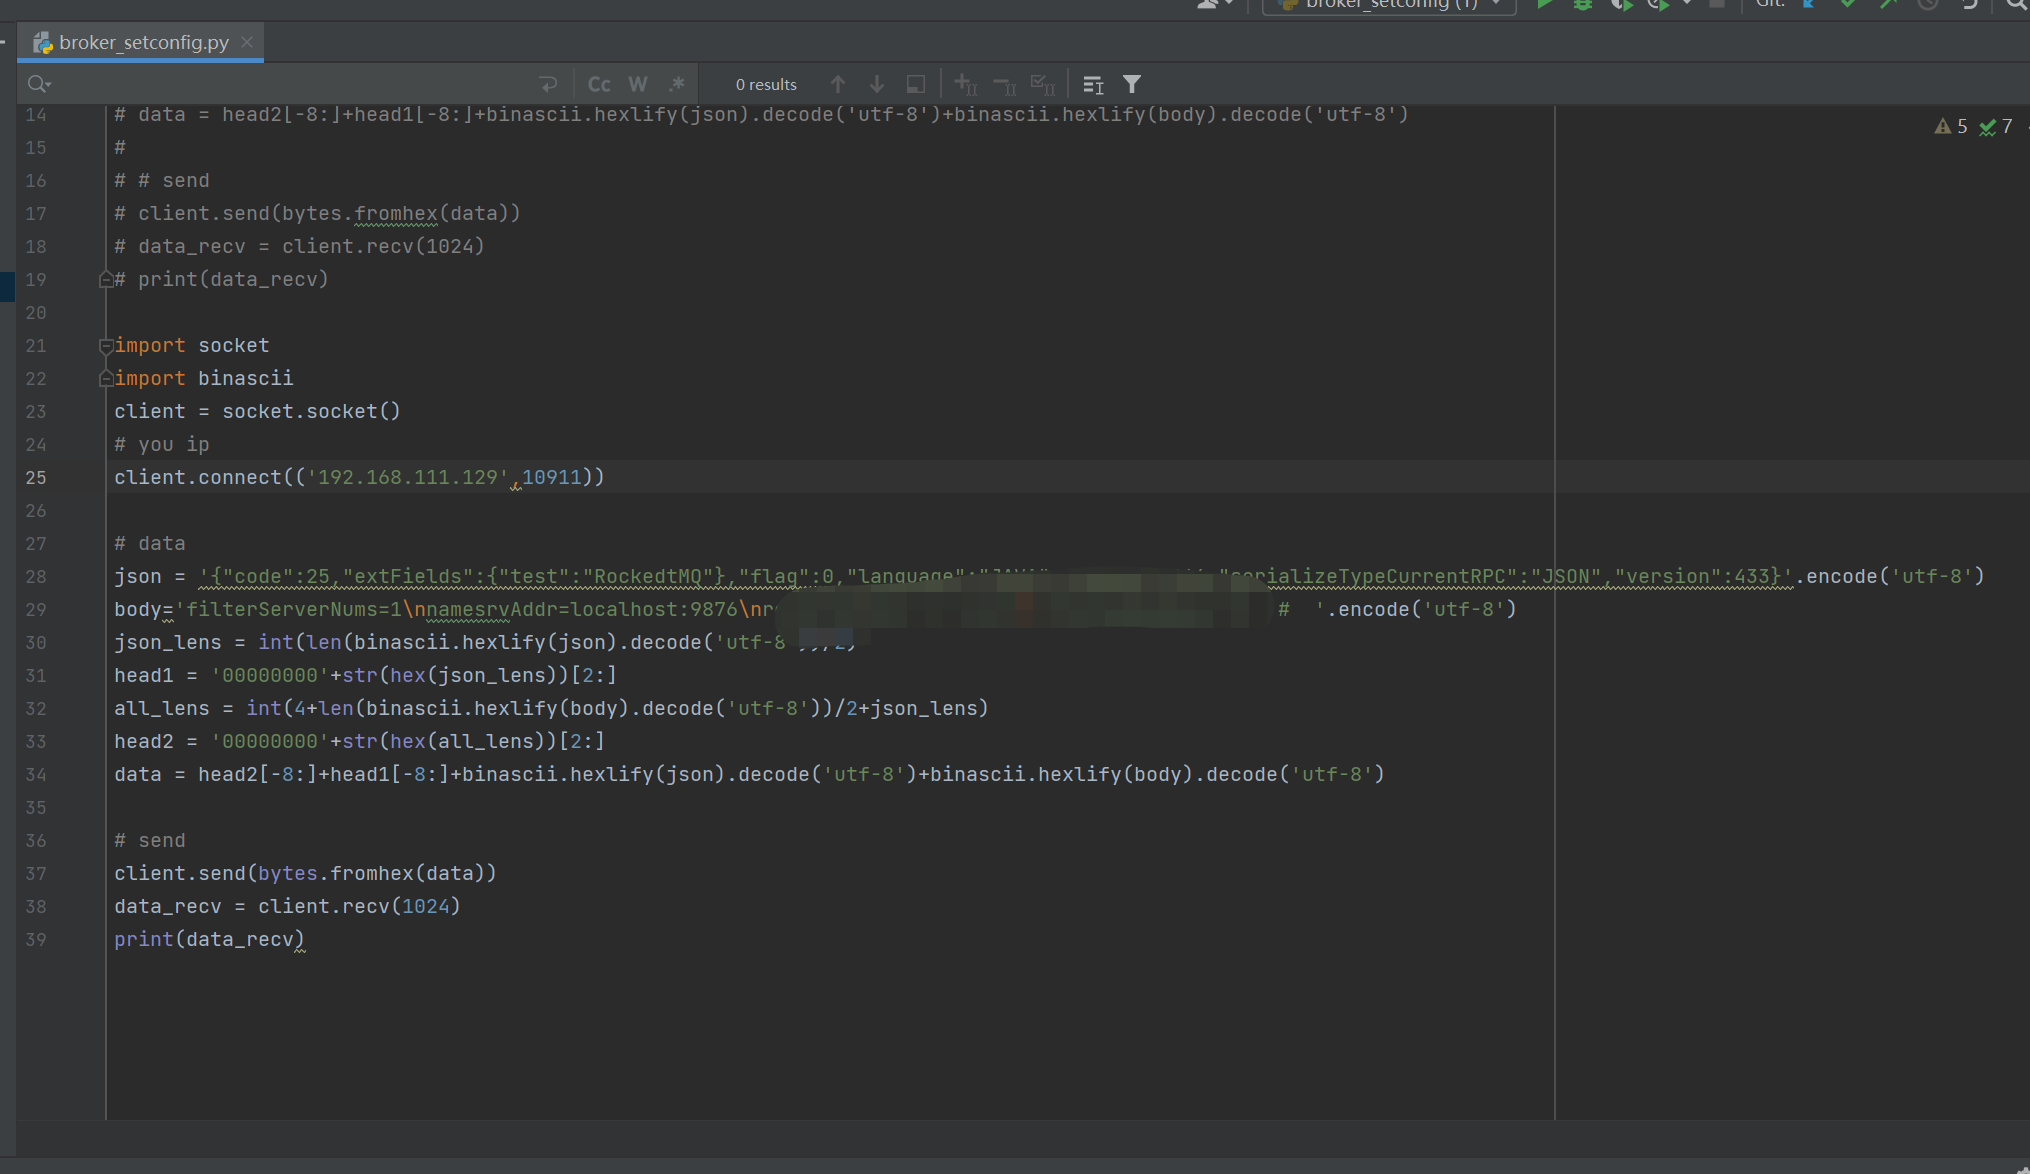
Task: Click the New Line icon in the find bar
Action: pyautogui.click(x=548, y=84)
